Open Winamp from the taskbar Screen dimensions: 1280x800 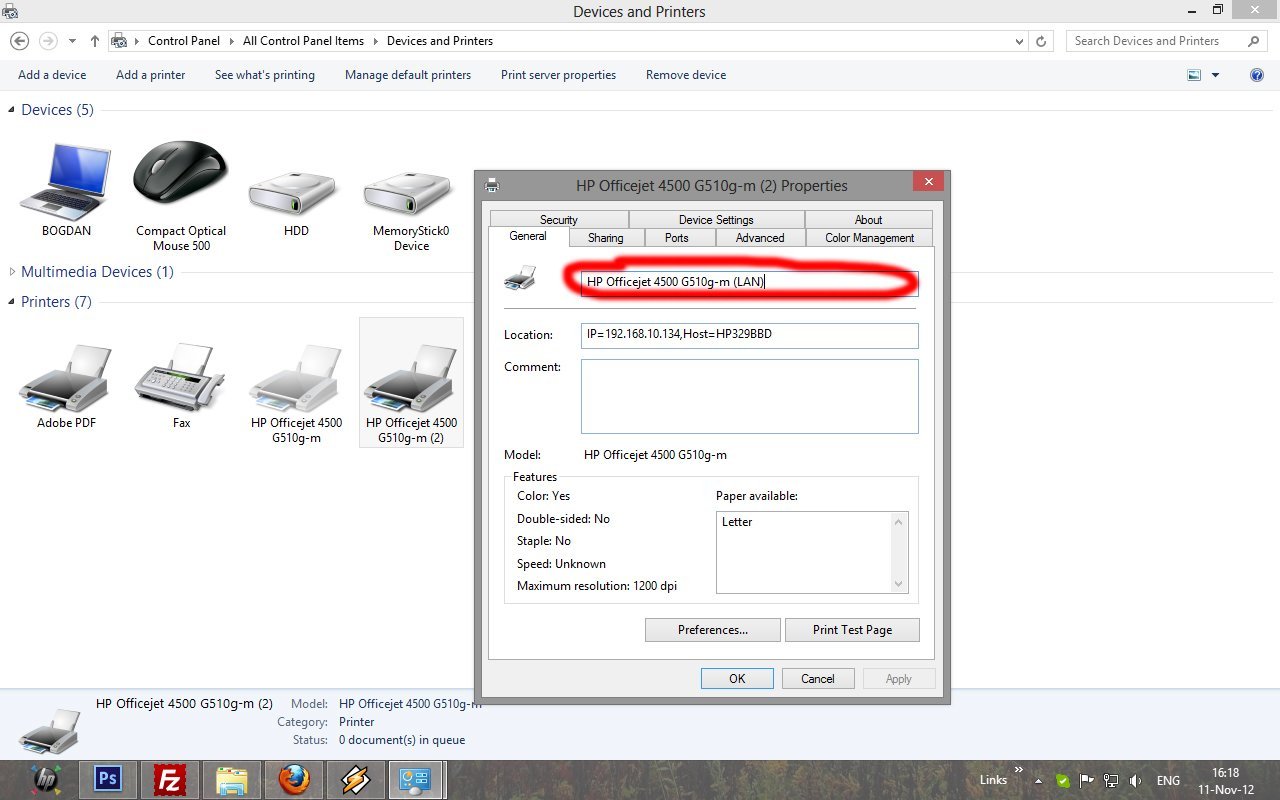pyautogui.click(x=355, y=780)
